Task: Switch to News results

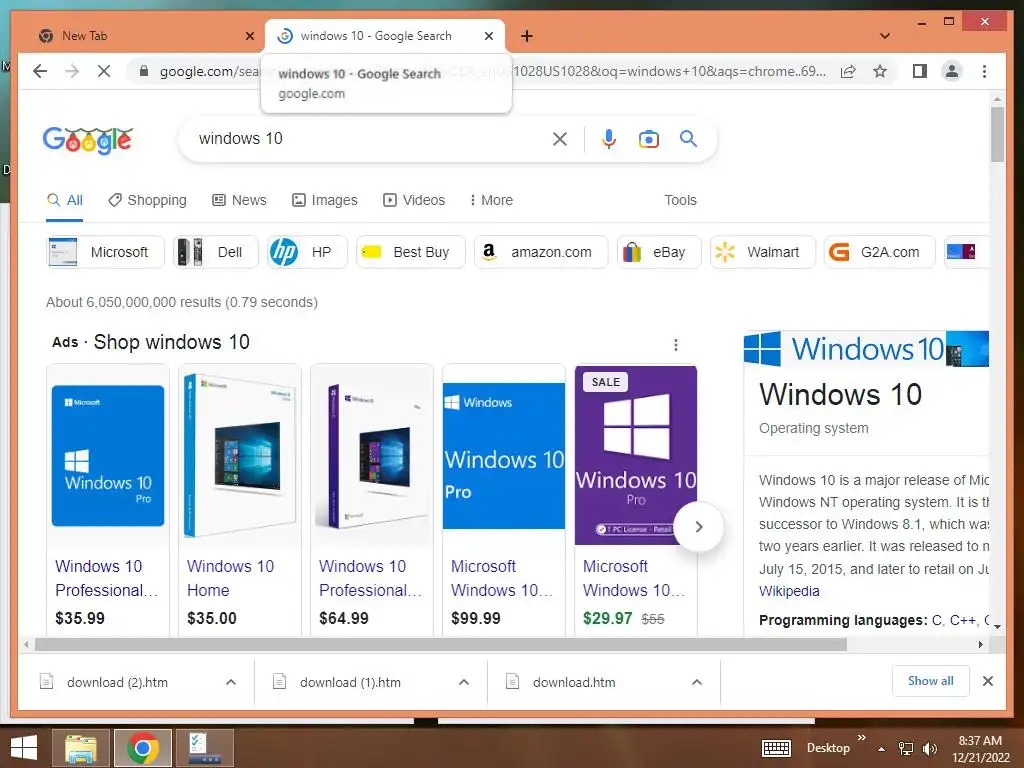Action: coord(240,200)
